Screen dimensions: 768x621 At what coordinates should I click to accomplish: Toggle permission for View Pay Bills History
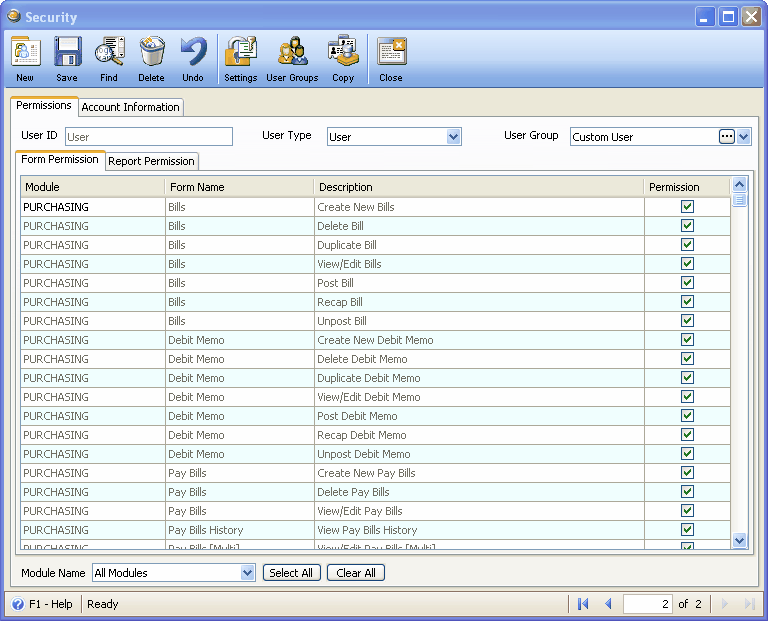click(687, 530)
